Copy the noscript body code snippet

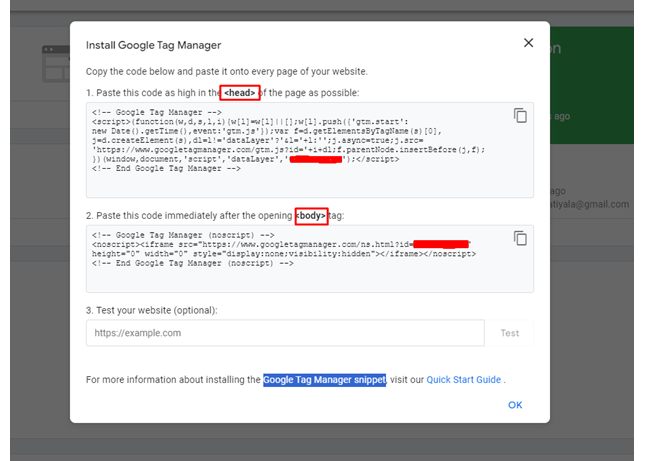(x=520, y=238)
